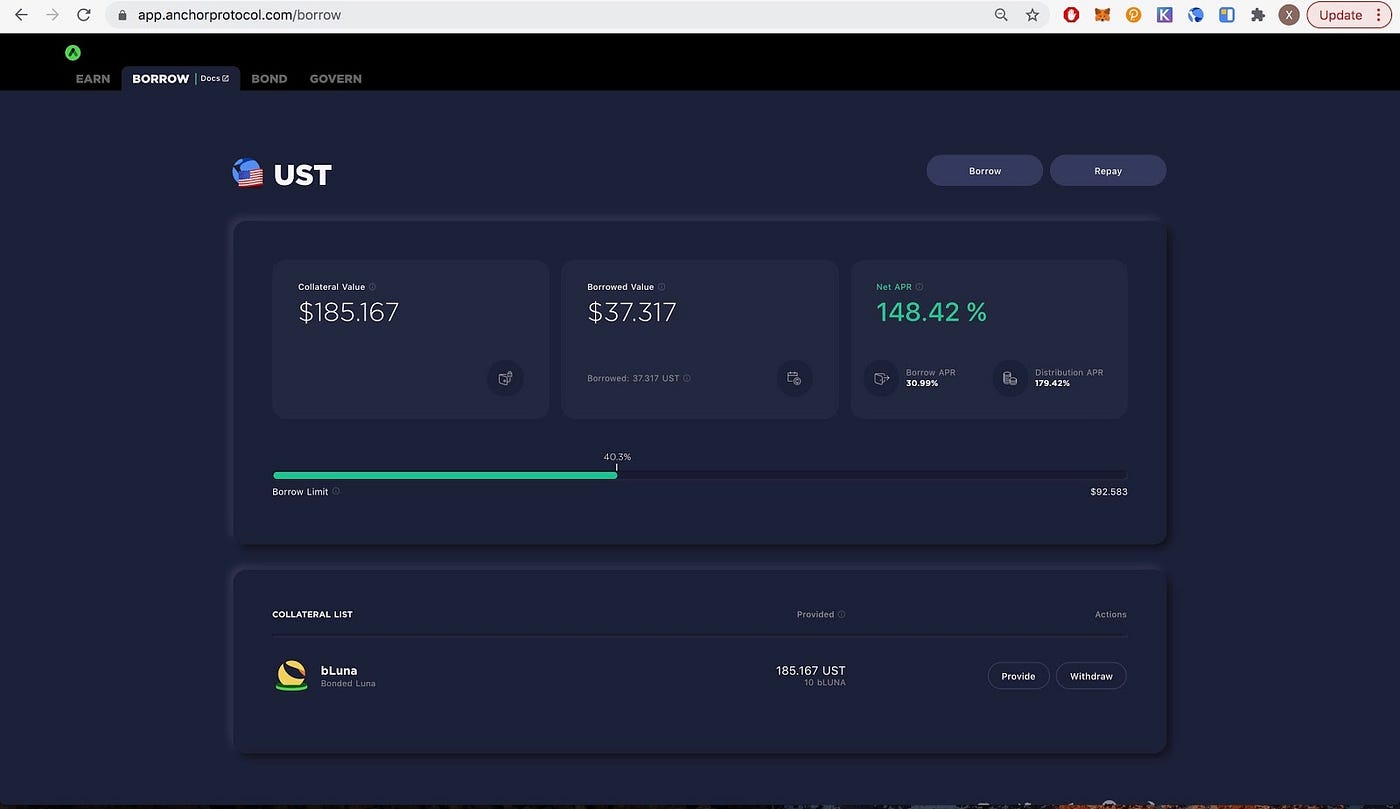Switch to the GOVERN tab

(335, 78)
